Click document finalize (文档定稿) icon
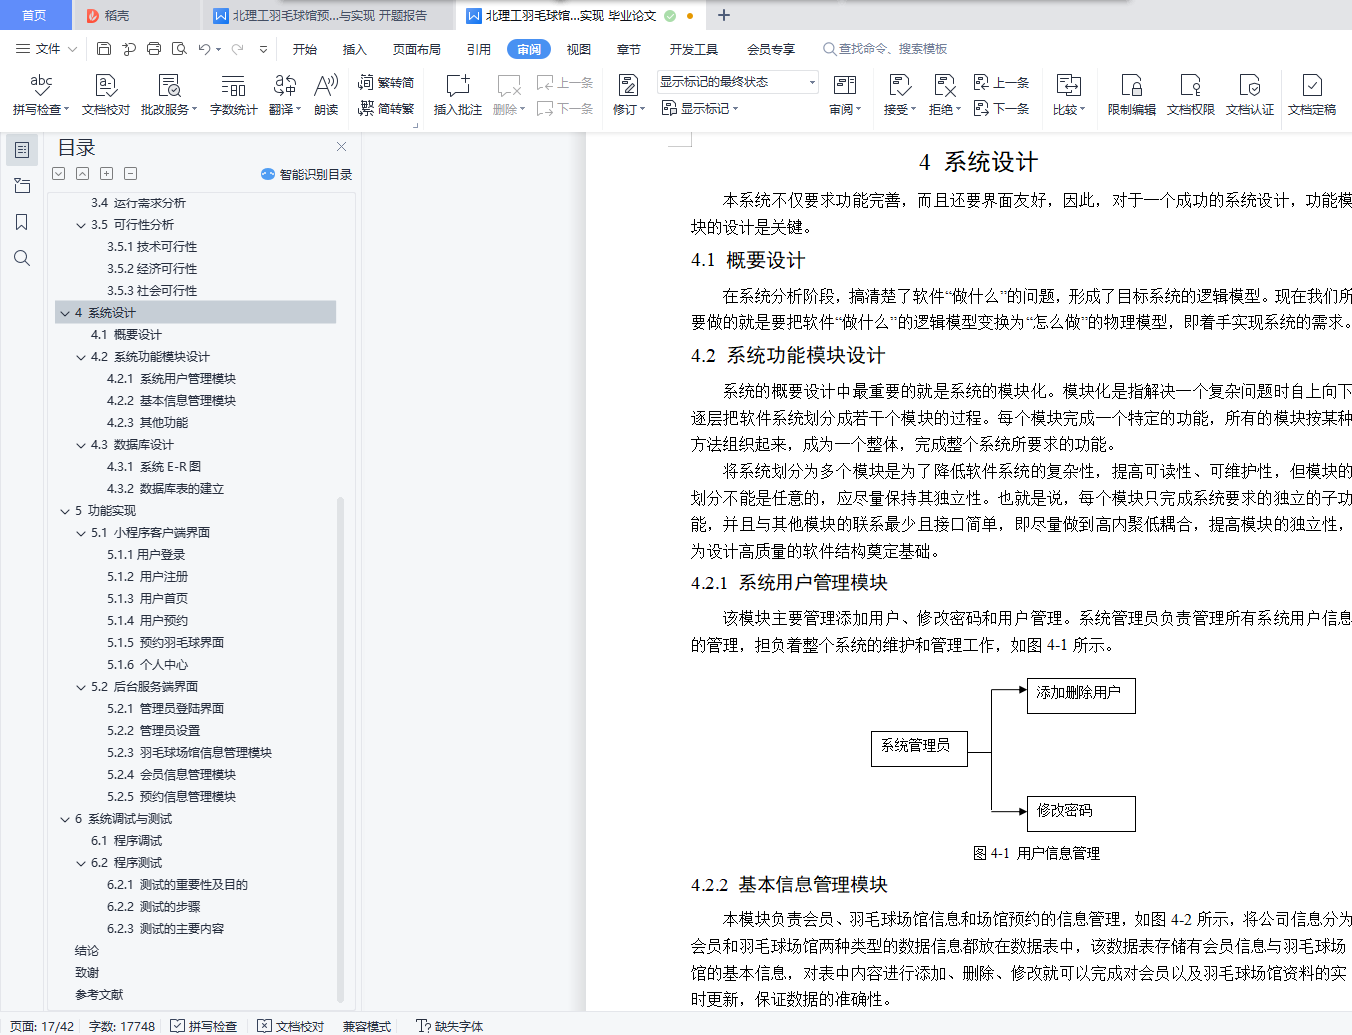 (x=1312, y=95)
